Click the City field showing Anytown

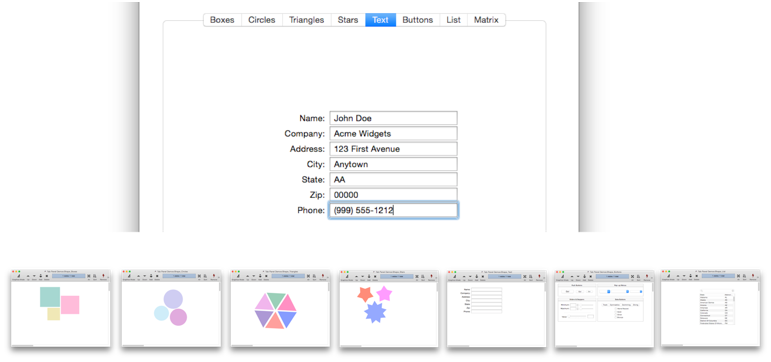pyautogui.click(x=393, y=164)
